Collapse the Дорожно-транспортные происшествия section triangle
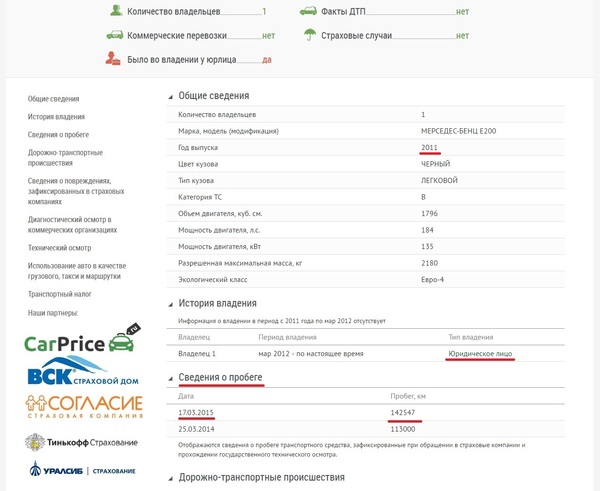 pyautogui.click(x=171, y=479)
